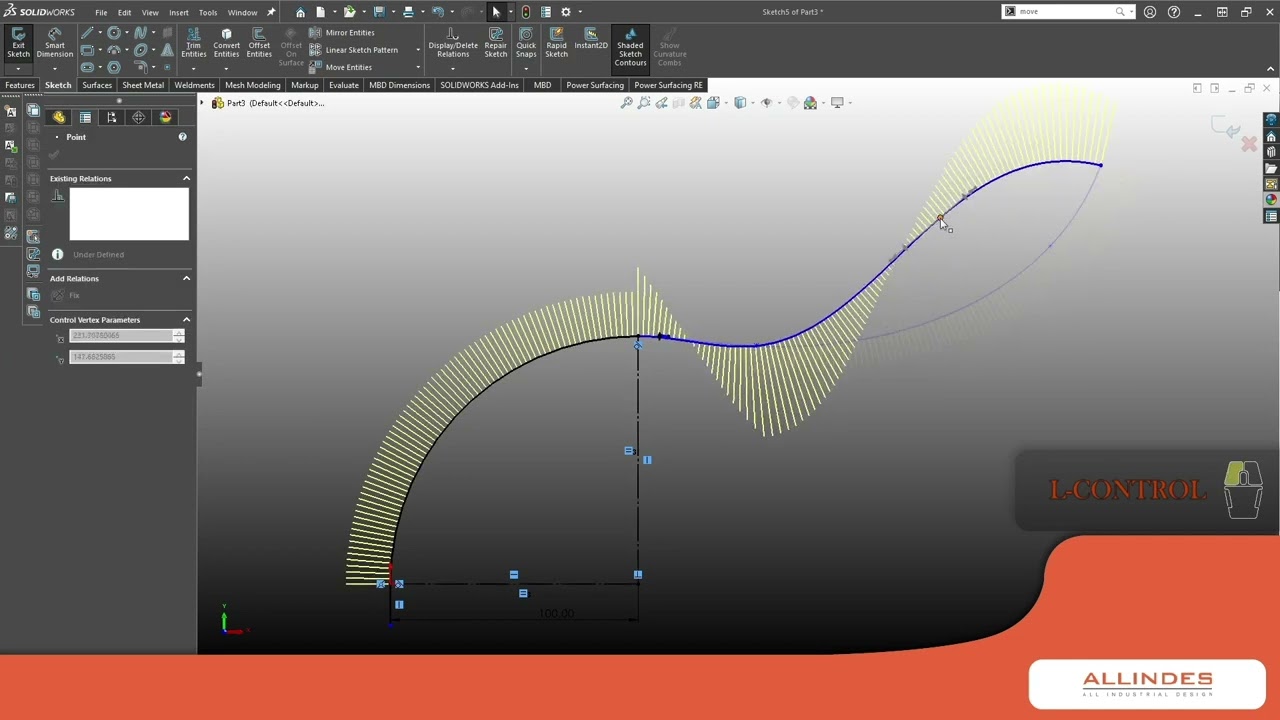Click Mirror Entities button
This screenshot has height=720, width=1280.
coord(341,33)
